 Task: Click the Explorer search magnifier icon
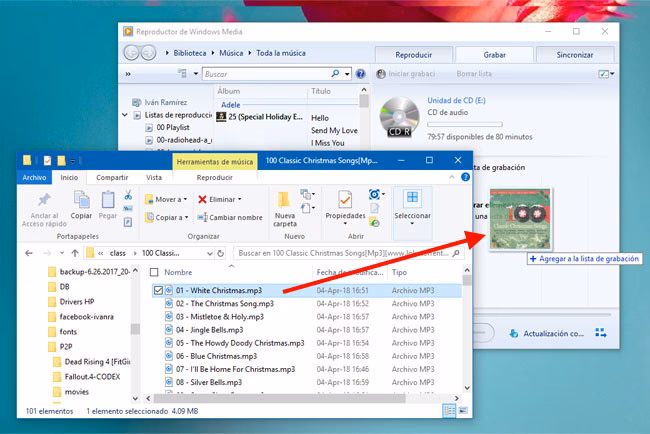tap(456, 253)
